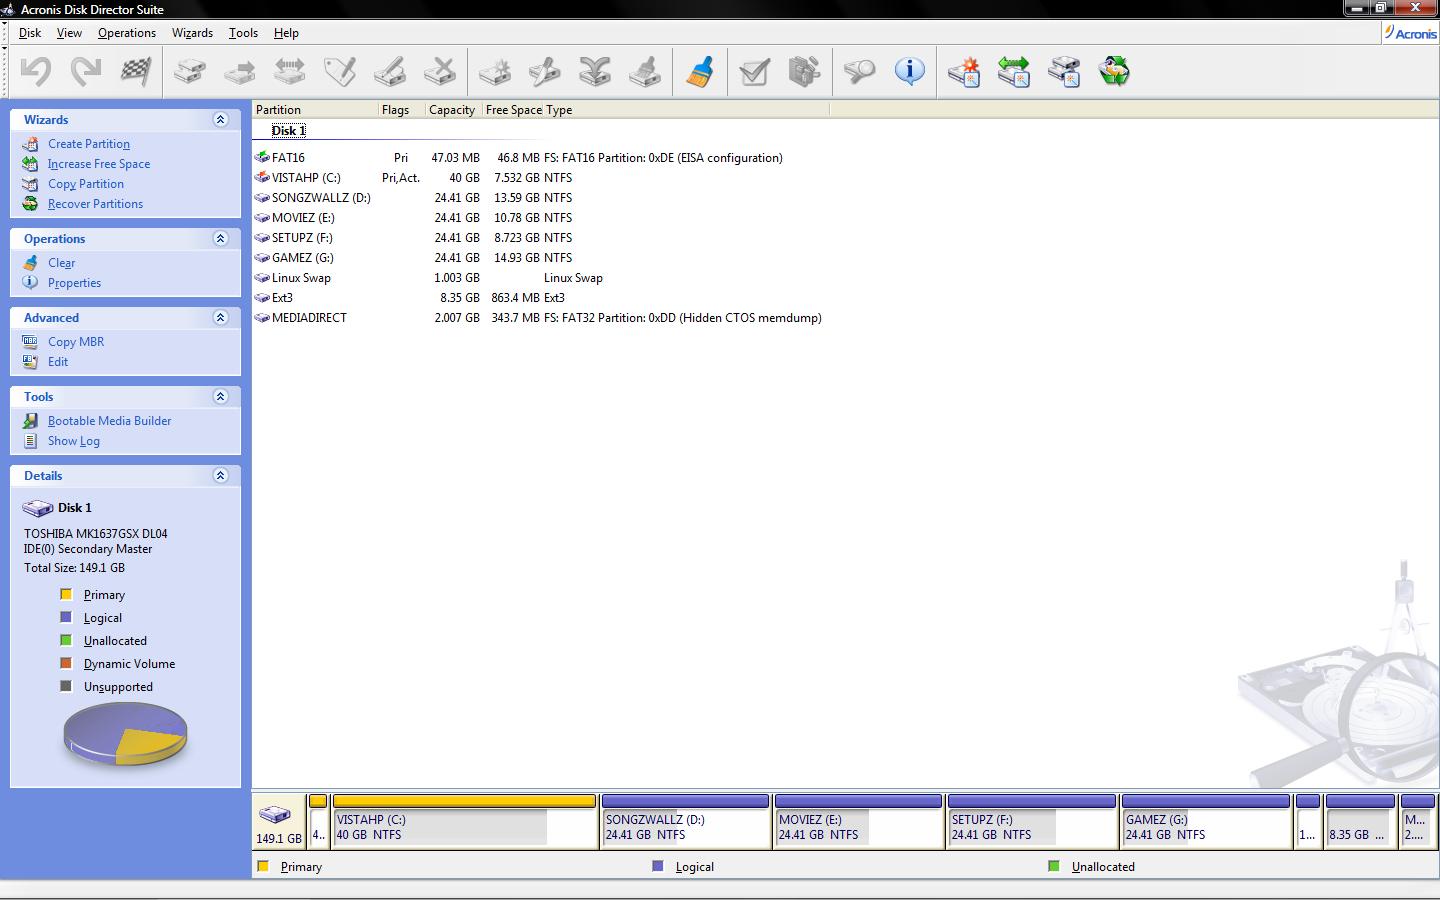This screenshot has width=1440, height=900.
Task: Open the Disk menu
Action: point(30,33)
